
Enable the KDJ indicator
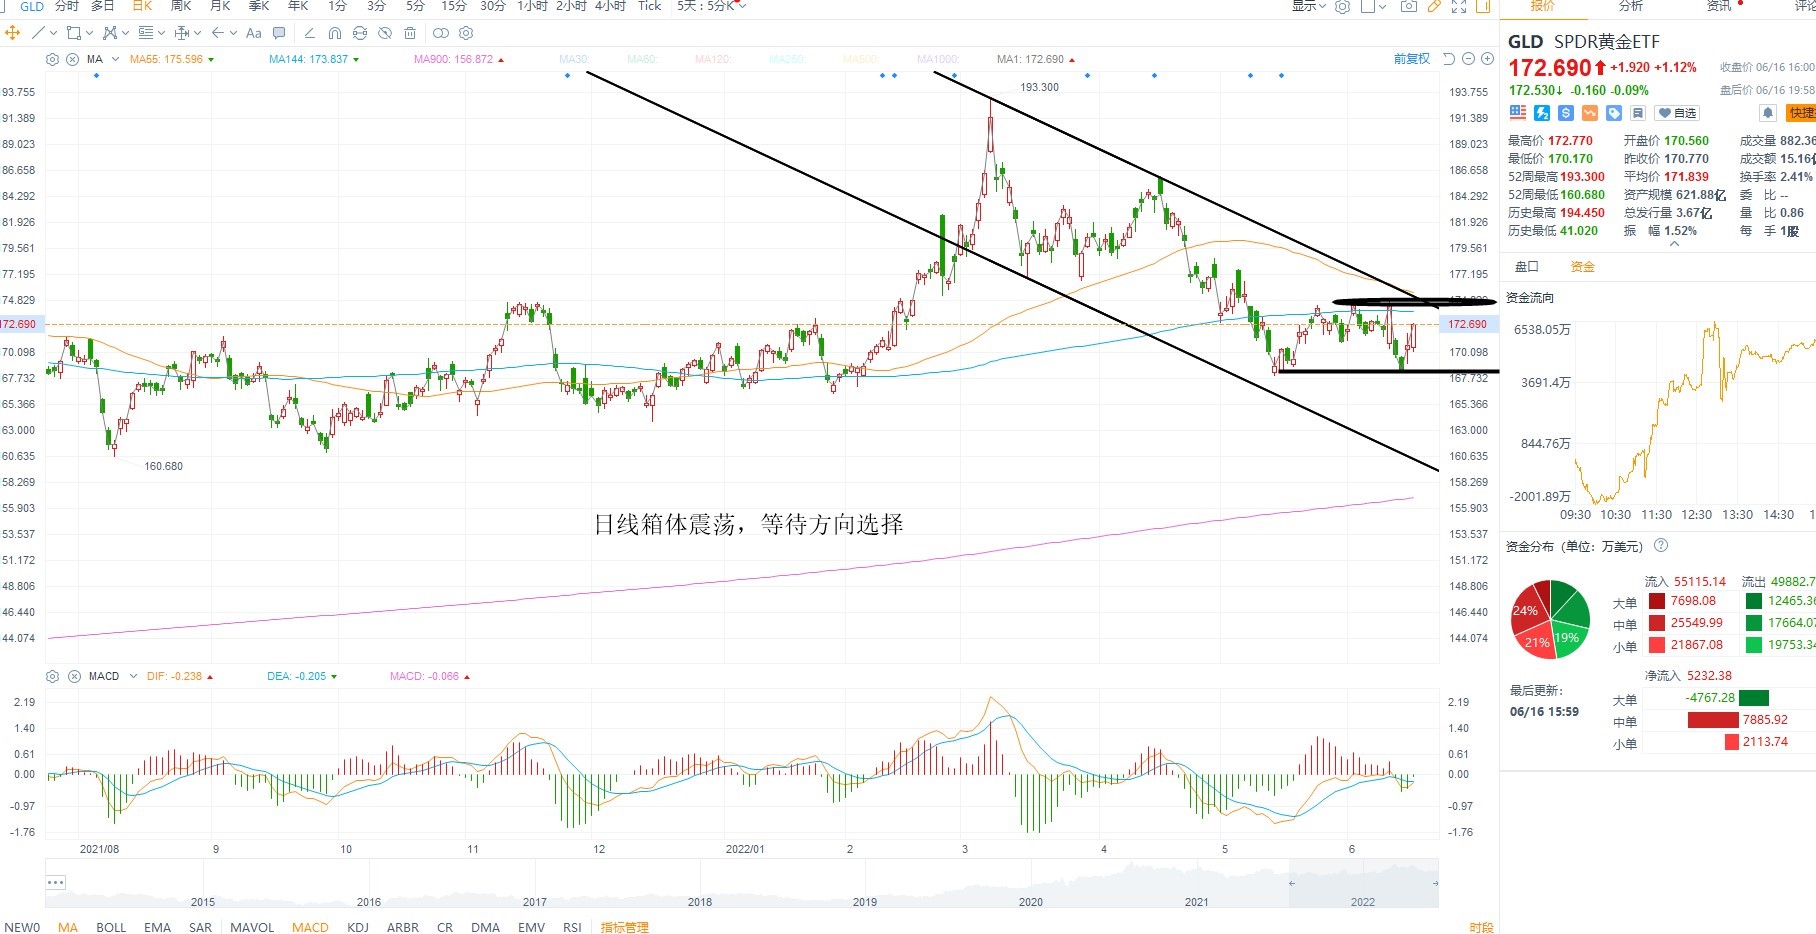358,927
